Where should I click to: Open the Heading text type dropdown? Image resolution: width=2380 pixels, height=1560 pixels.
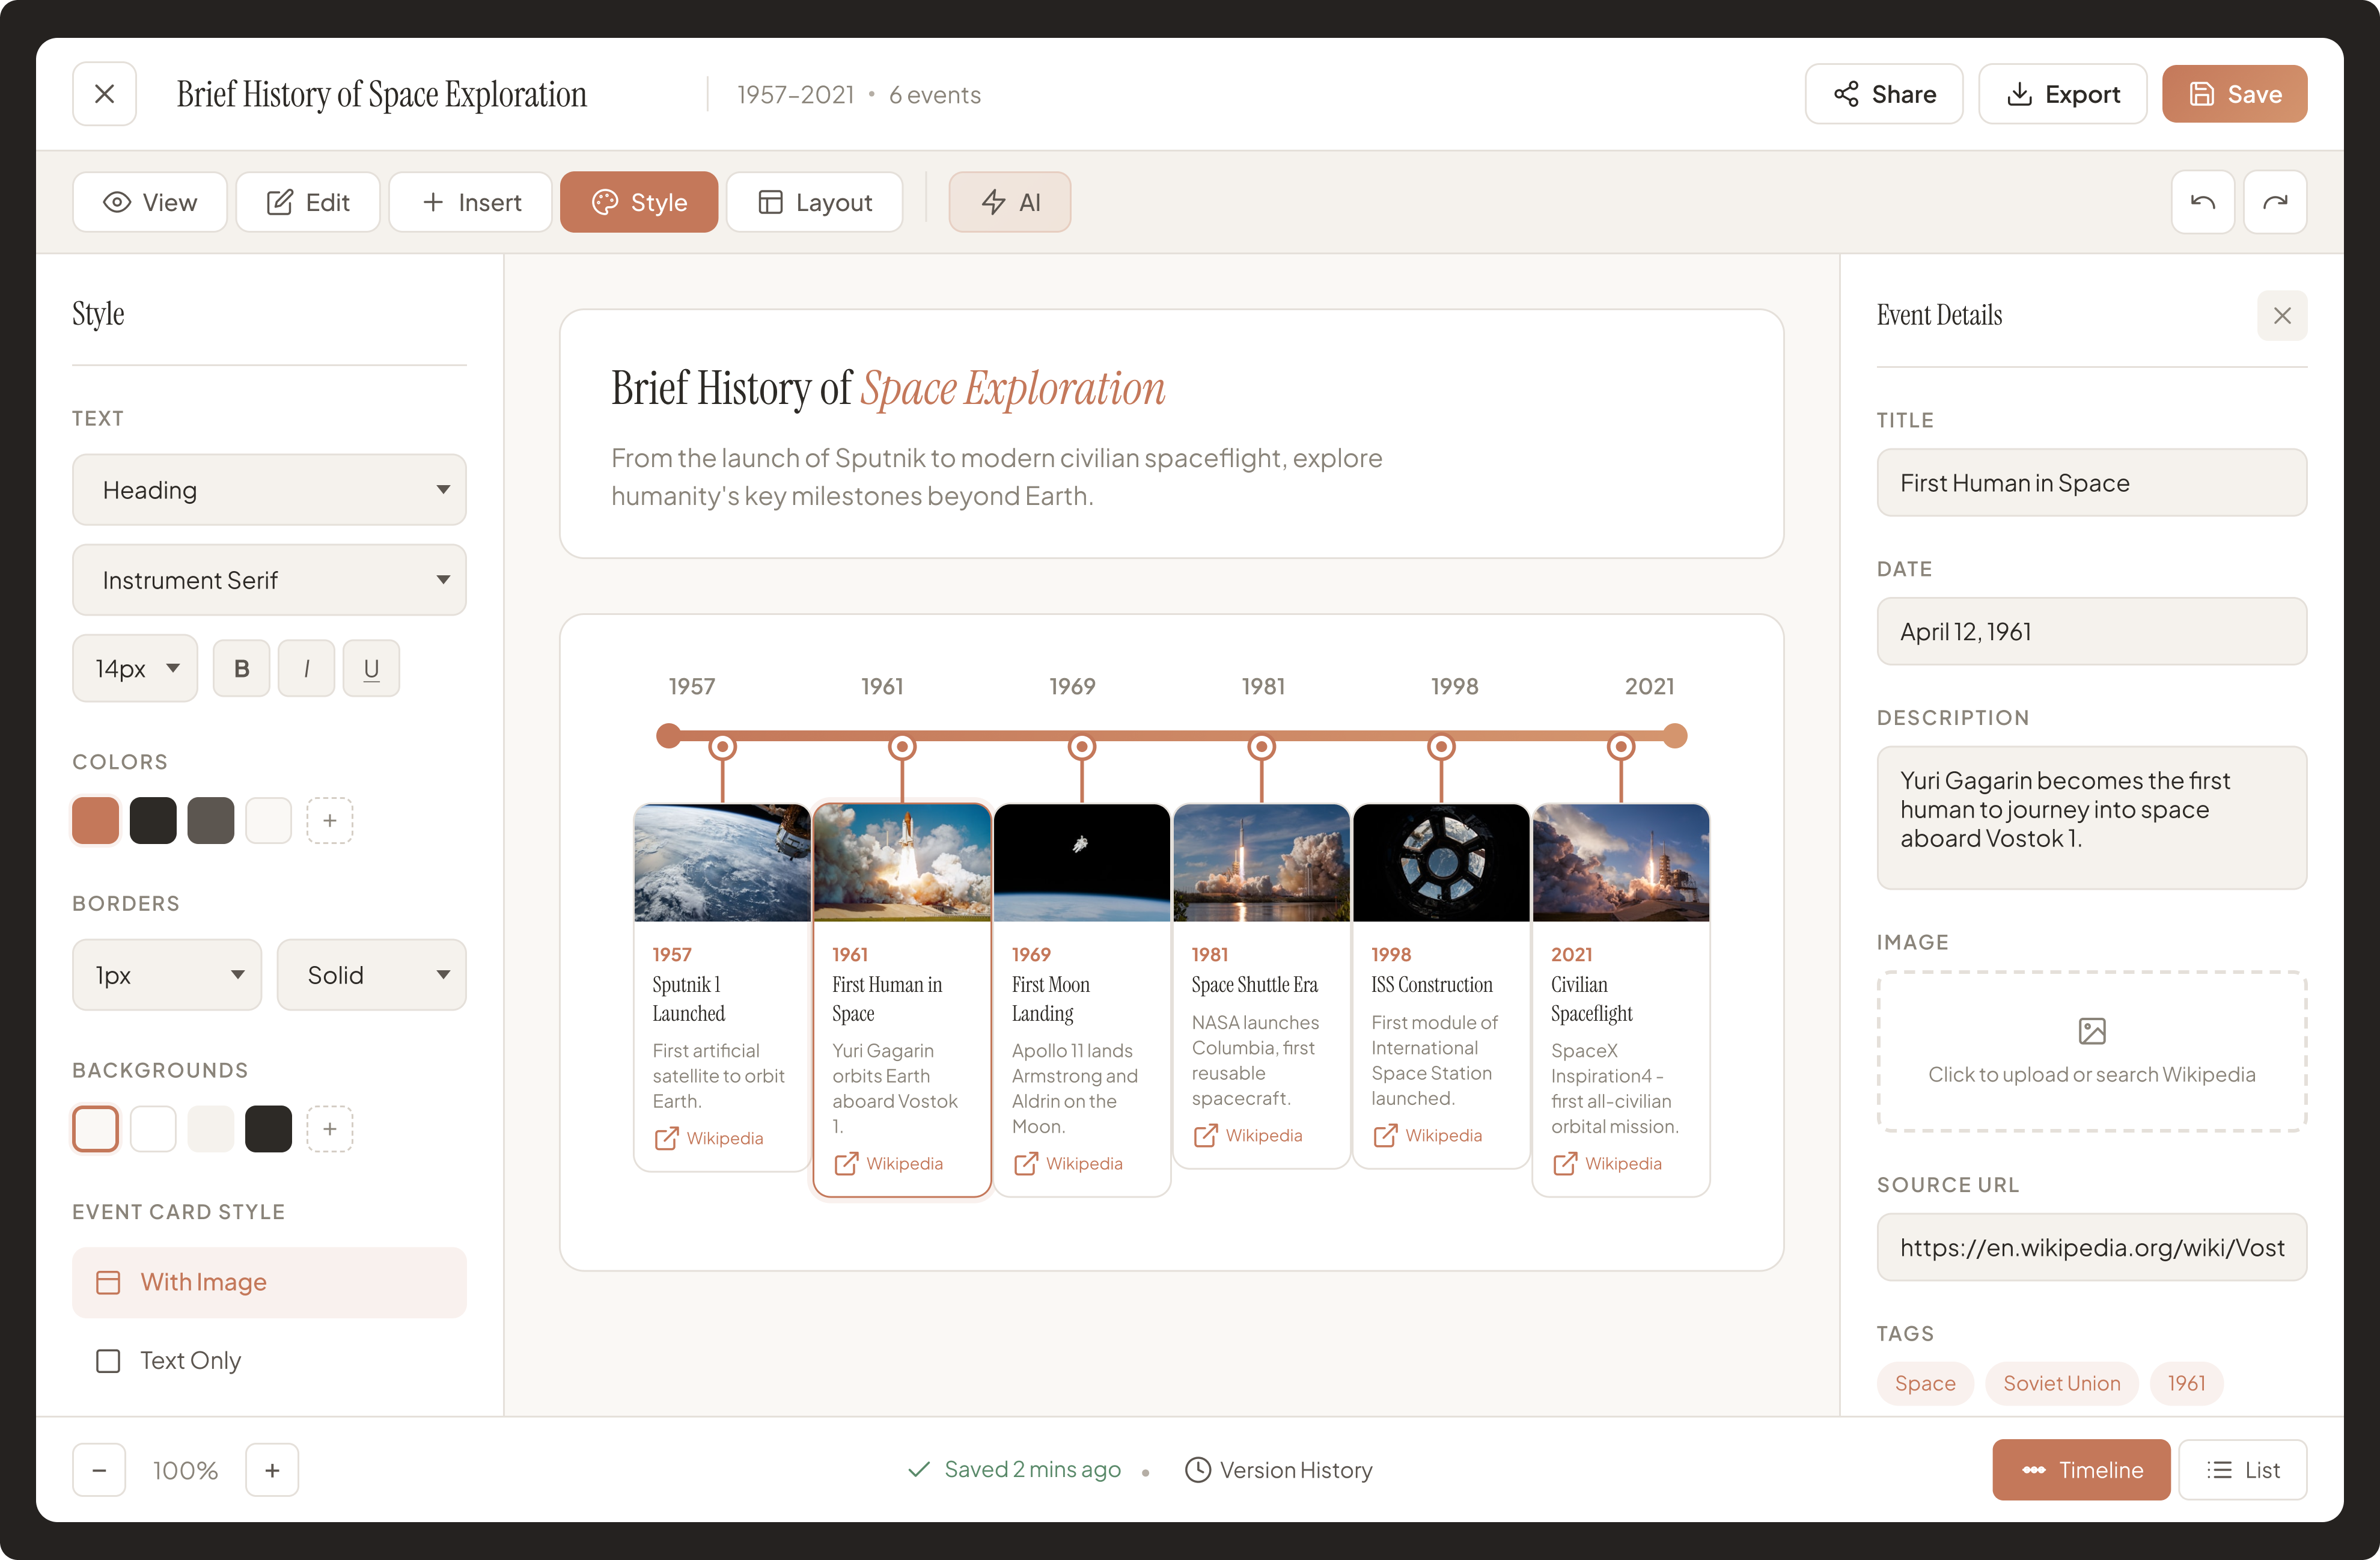[x=268, y=489]
